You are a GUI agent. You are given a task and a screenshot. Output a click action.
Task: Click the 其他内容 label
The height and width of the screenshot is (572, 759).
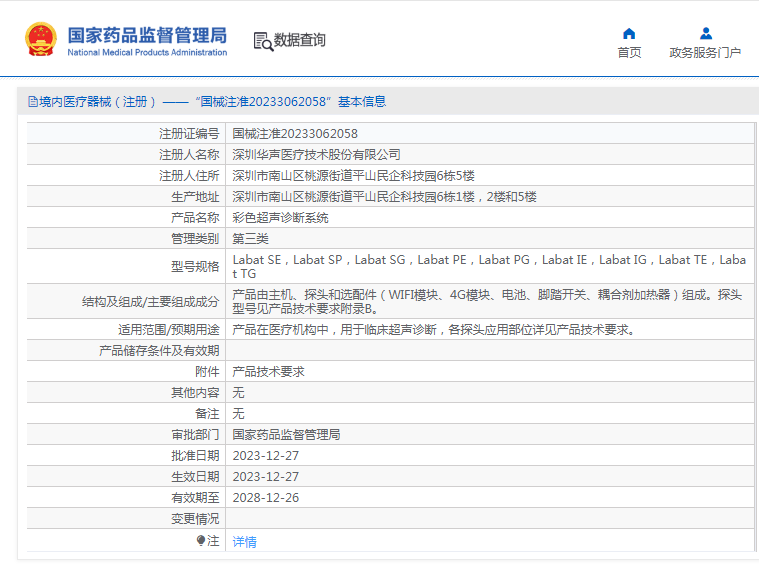tap(195, 392)
